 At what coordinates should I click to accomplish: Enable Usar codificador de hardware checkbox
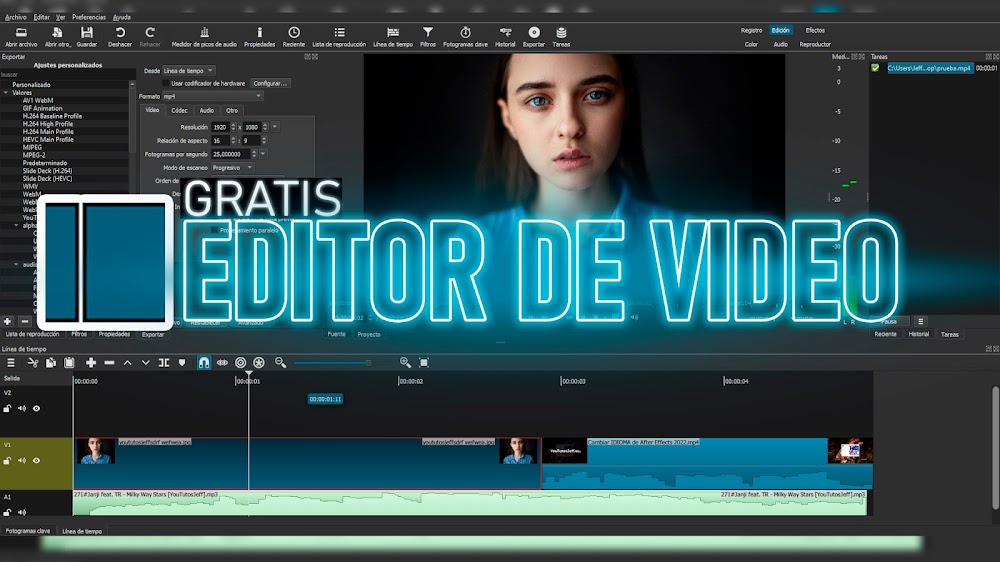tap(166, 84)
